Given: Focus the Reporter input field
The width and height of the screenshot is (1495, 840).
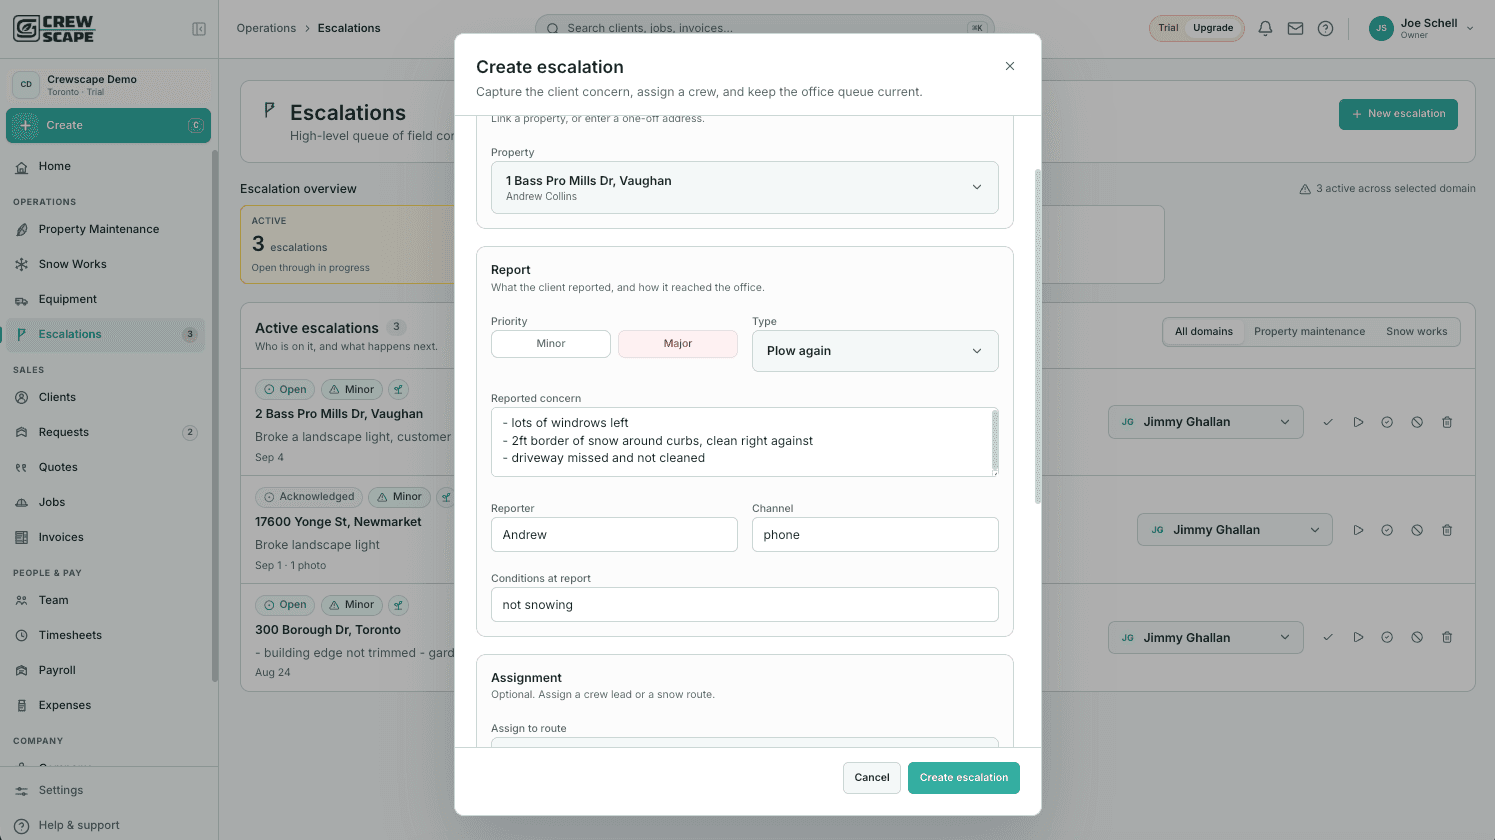Looking at the screenshot, I should (614, 535).
